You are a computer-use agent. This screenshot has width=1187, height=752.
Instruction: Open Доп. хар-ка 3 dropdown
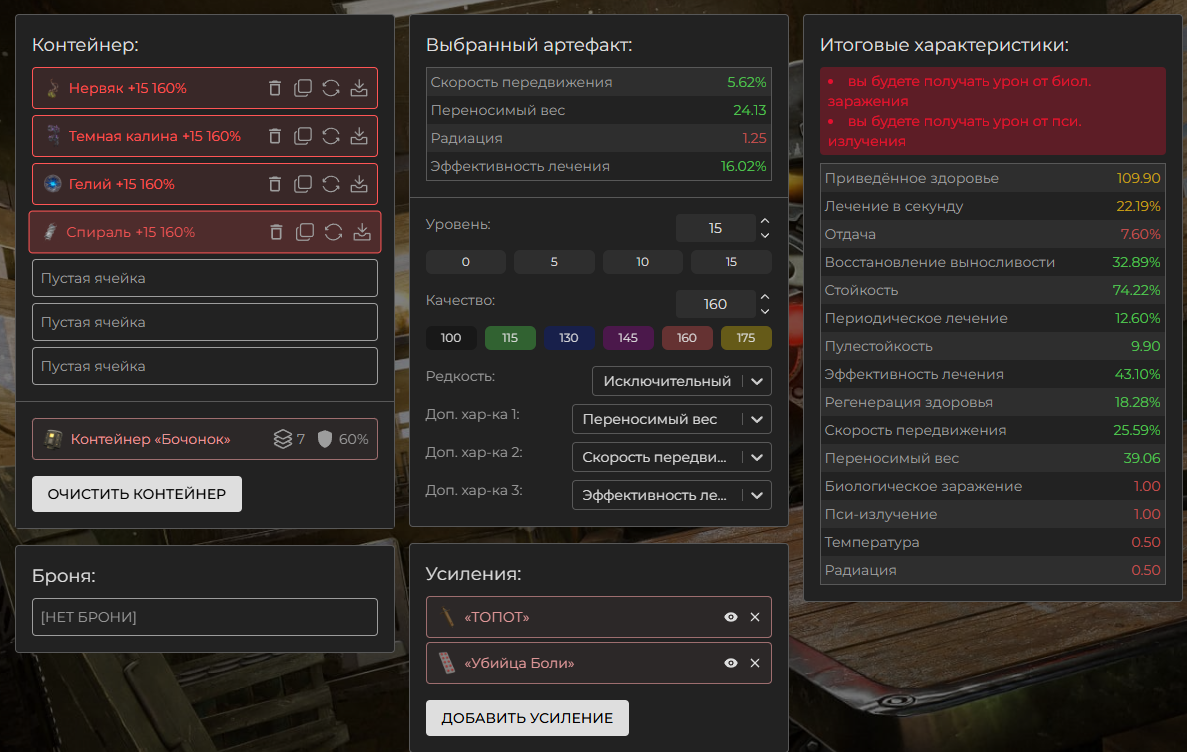pyautogui.click(x=671, y=495)
